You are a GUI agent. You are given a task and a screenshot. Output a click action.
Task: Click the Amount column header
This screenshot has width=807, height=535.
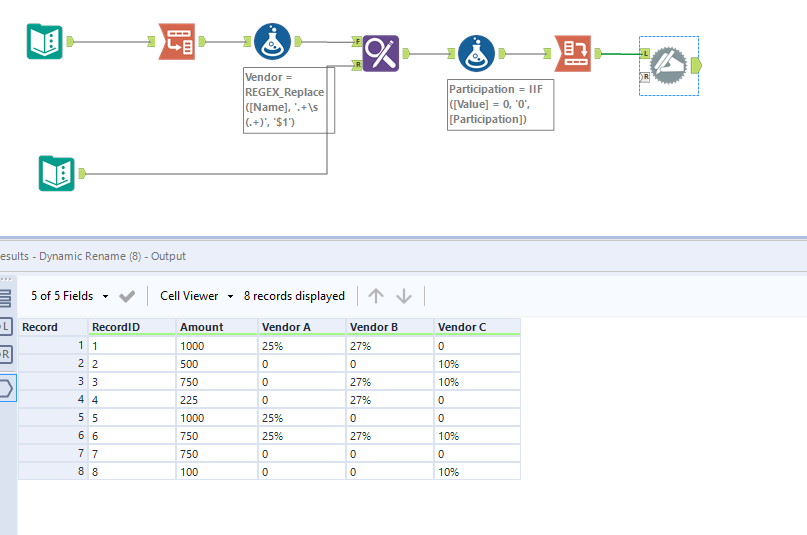(x=202, y=327)
